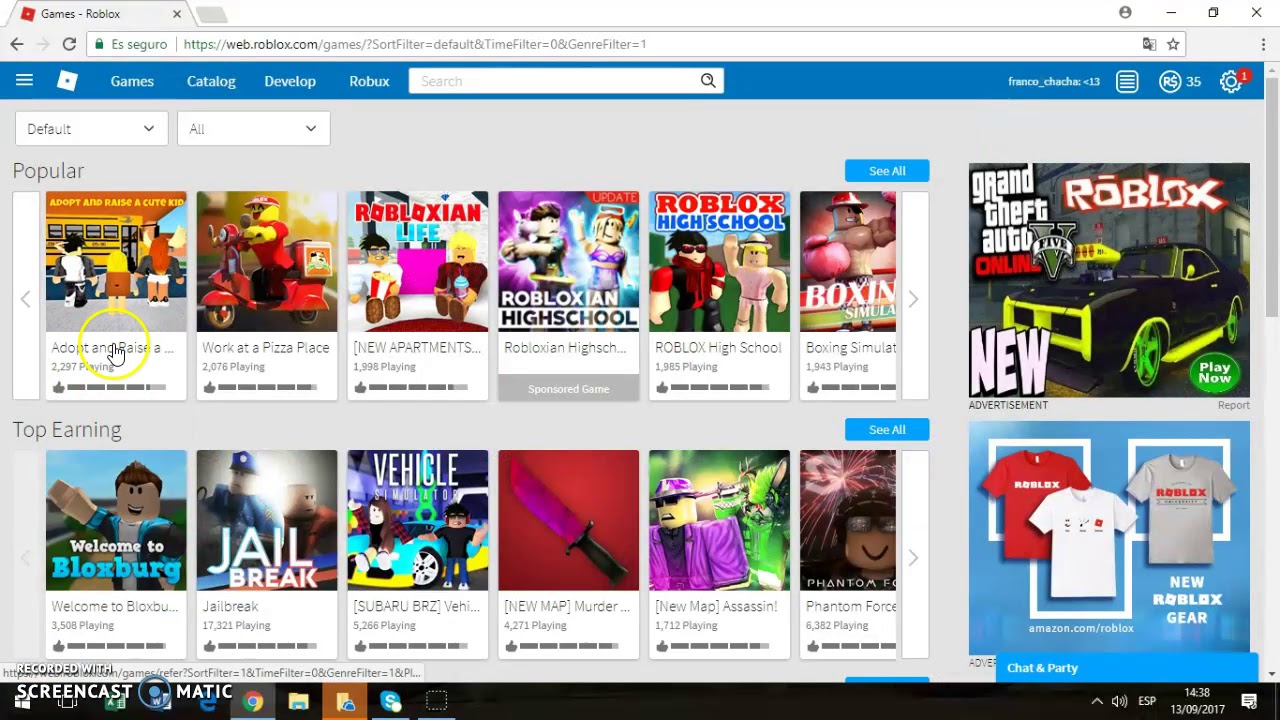Viewport: 1280px width, 720px height.
Task: Open the Catalog menu
Action: (x=211, y=81)
